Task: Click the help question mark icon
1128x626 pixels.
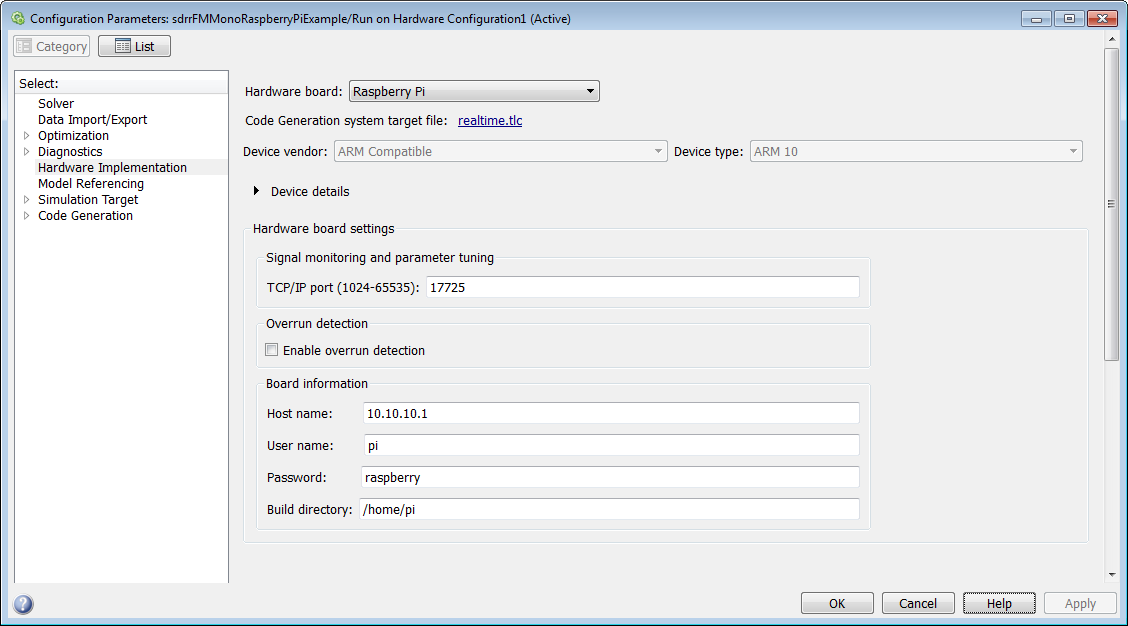Action: (23, 604)
